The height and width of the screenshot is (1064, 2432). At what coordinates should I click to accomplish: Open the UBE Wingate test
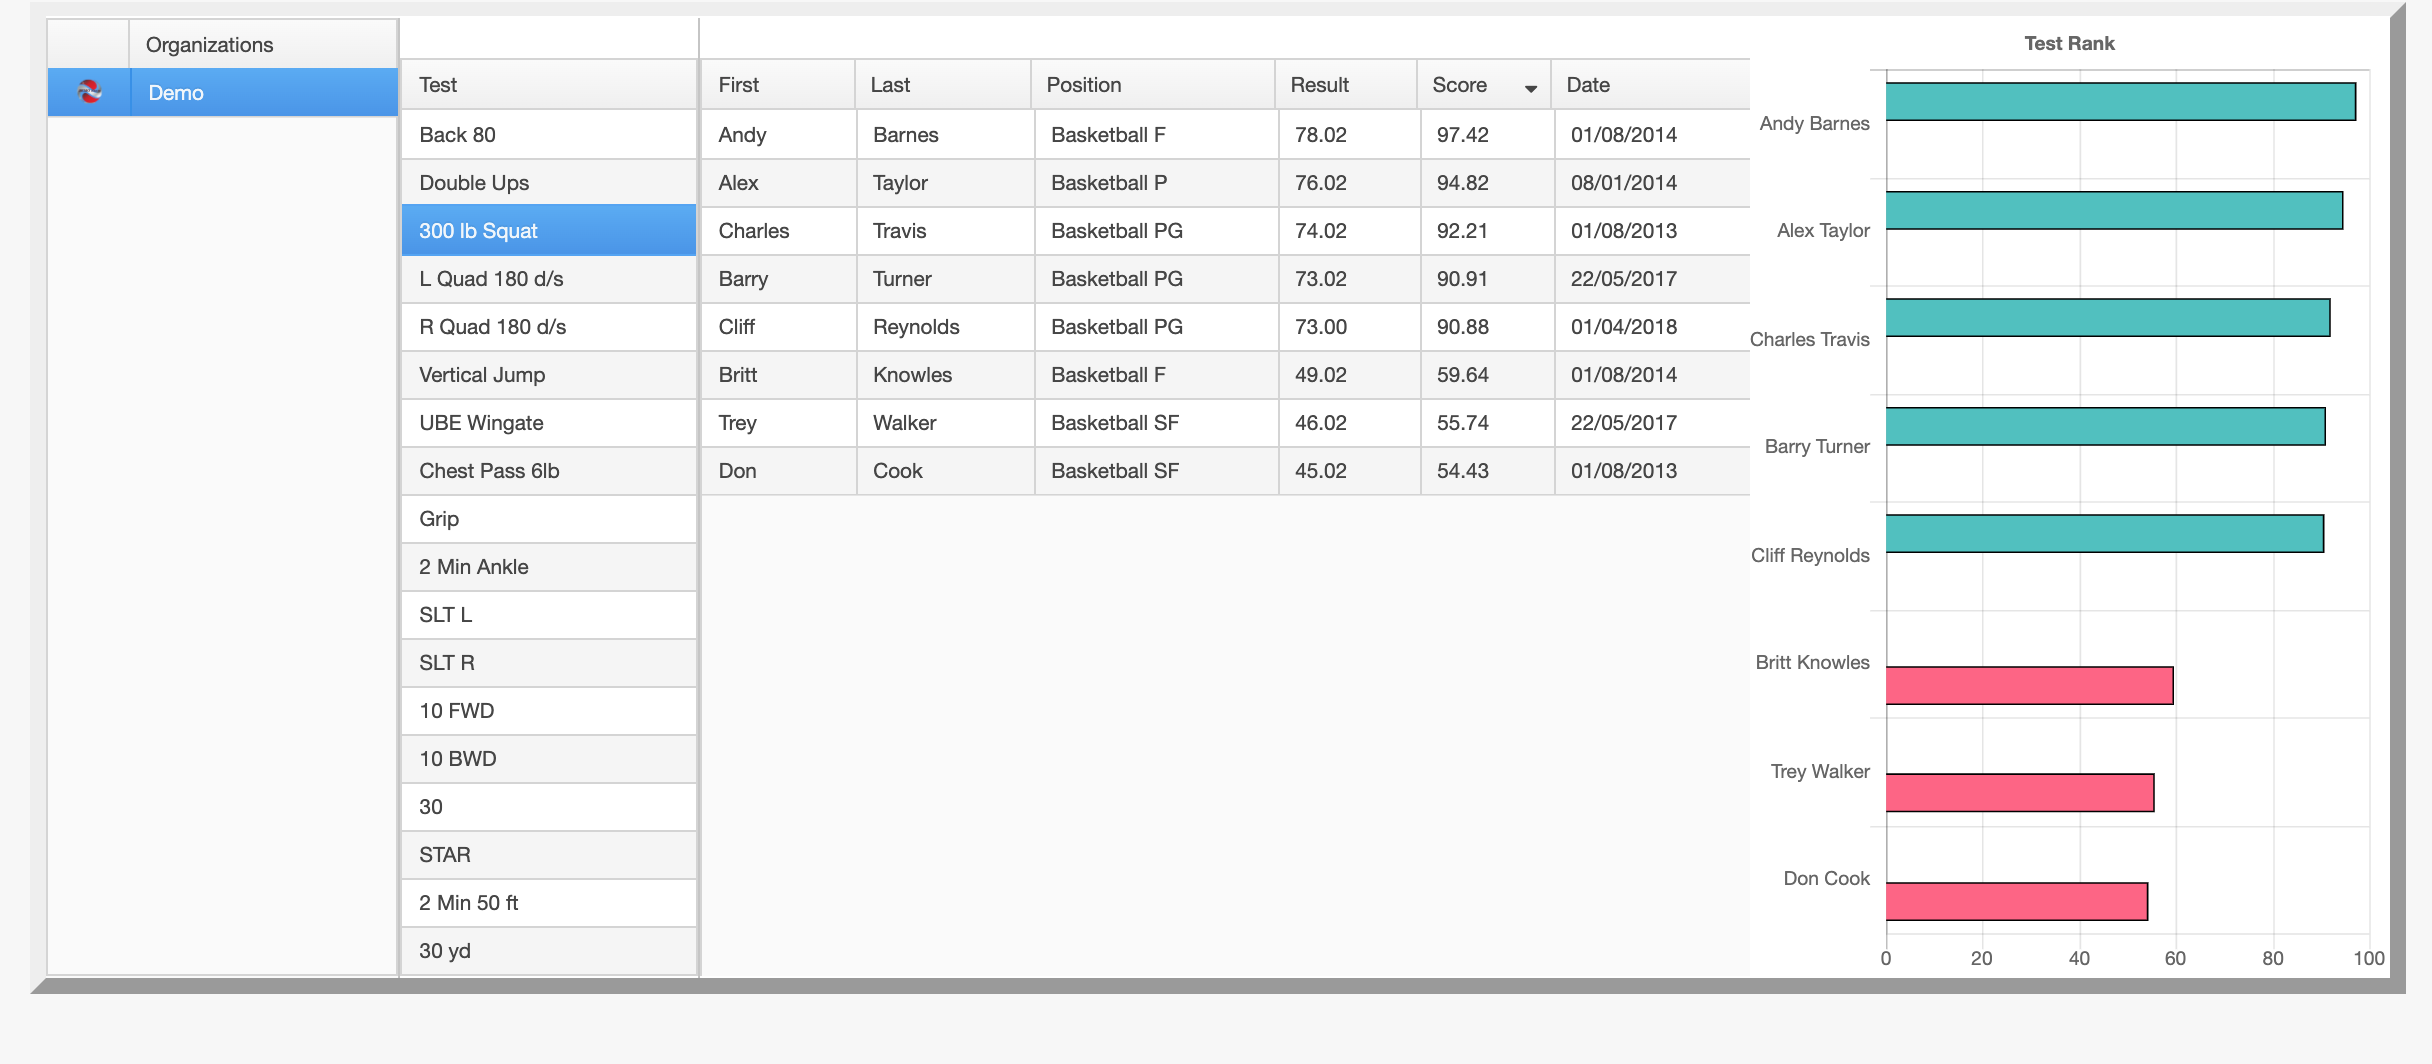[548, 423]
